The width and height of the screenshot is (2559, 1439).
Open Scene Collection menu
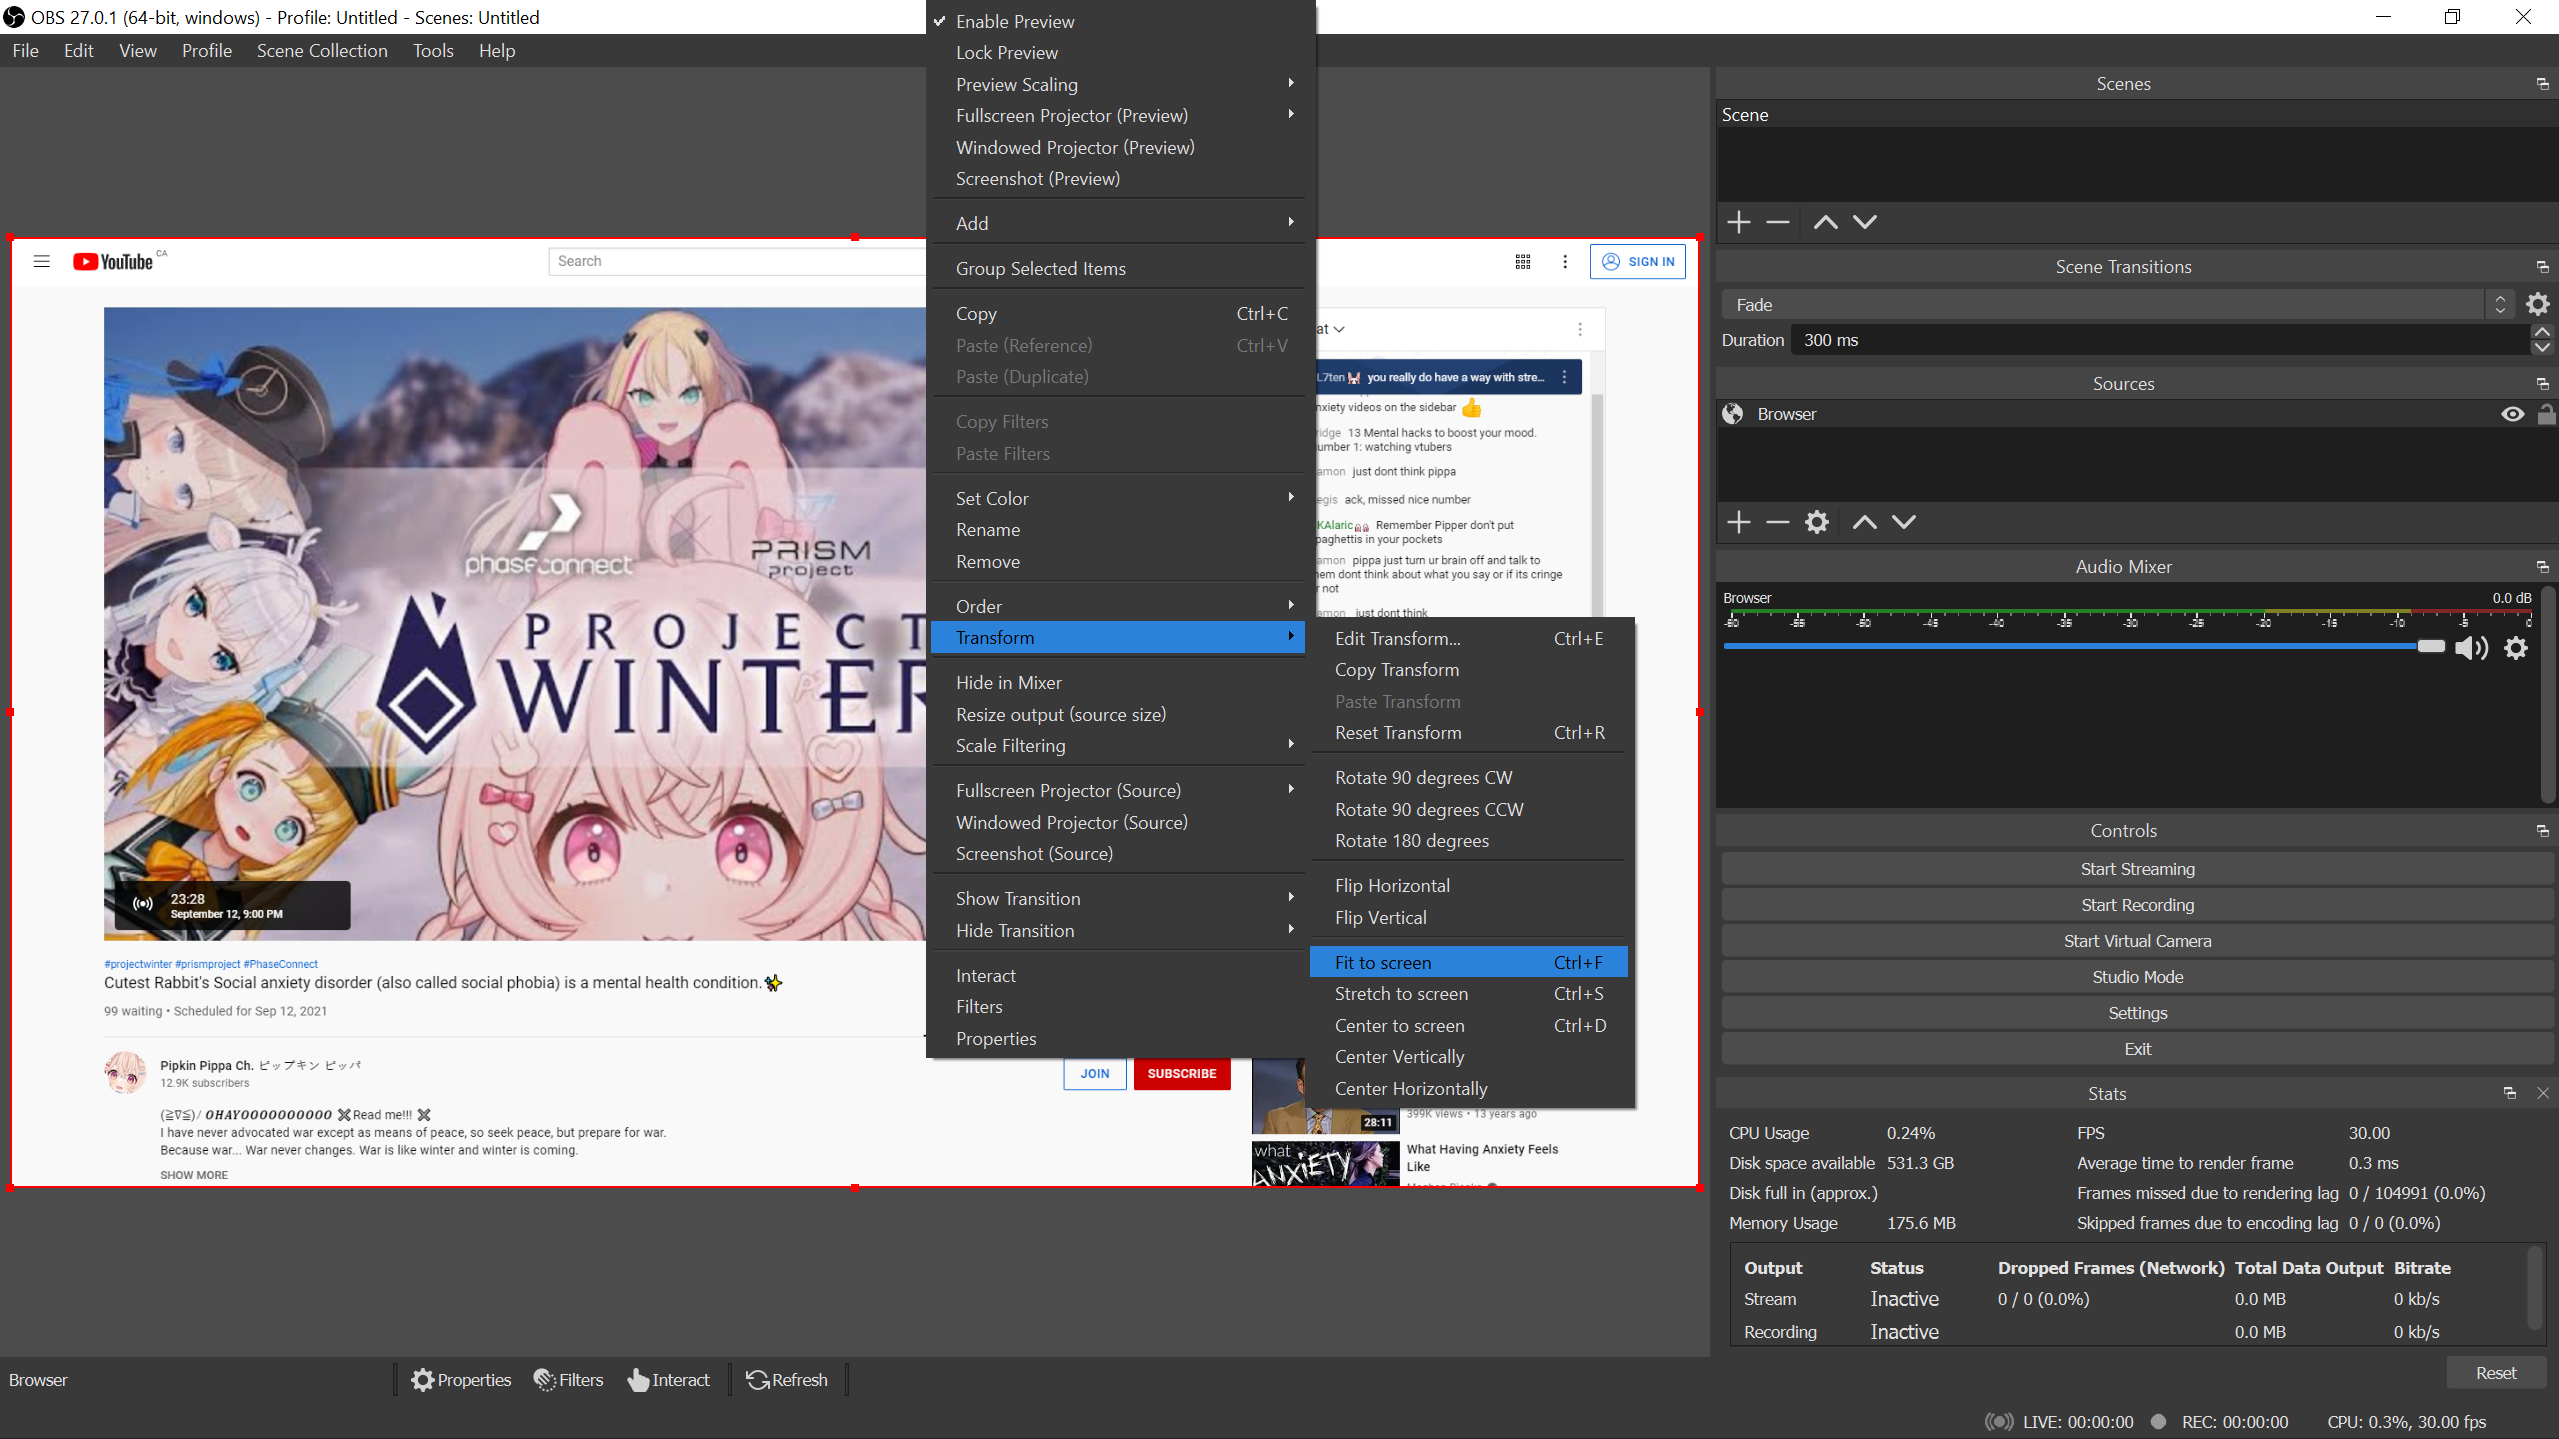[x=321, y=51]
